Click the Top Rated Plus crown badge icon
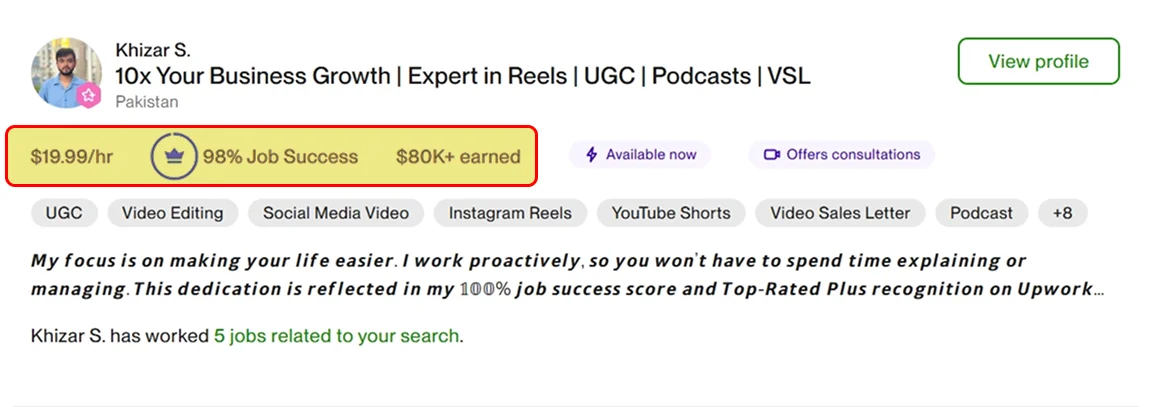 click(171, 156)
